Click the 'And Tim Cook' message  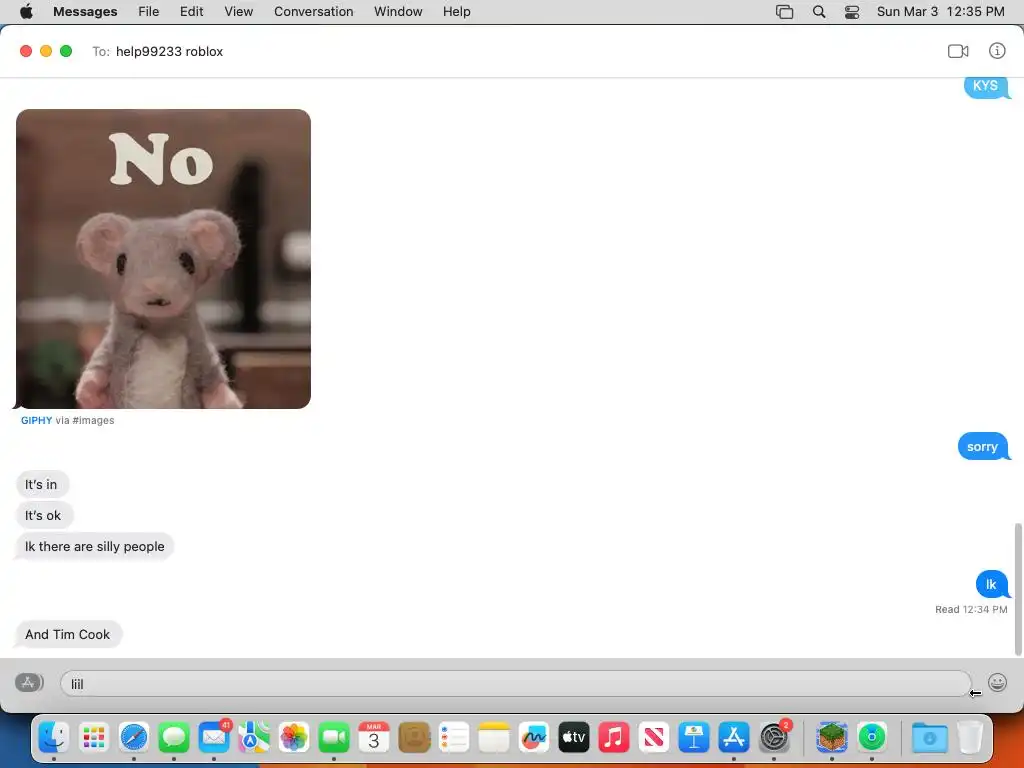click(x=67, y=634)
